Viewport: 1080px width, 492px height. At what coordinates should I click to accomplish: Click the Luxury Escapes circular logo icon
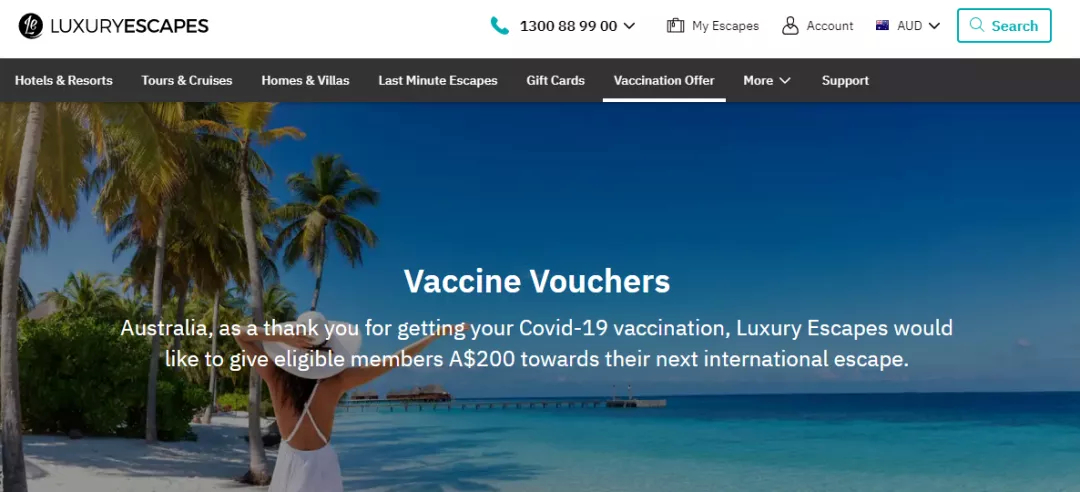(x=30, y=25)
